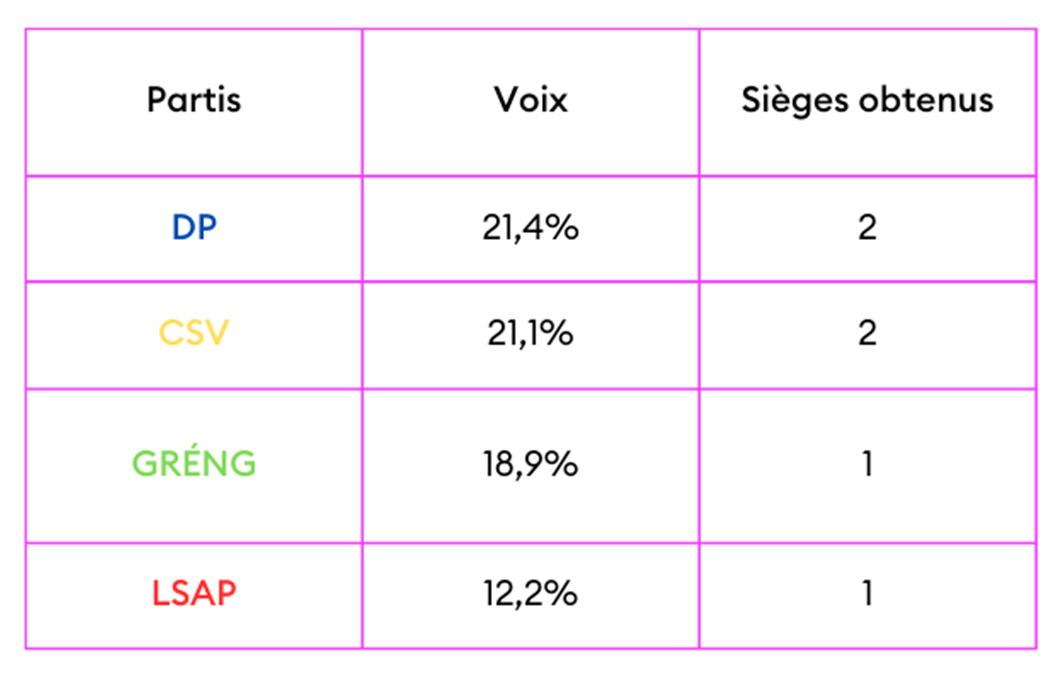Click the Voix column header

(530, 101)
